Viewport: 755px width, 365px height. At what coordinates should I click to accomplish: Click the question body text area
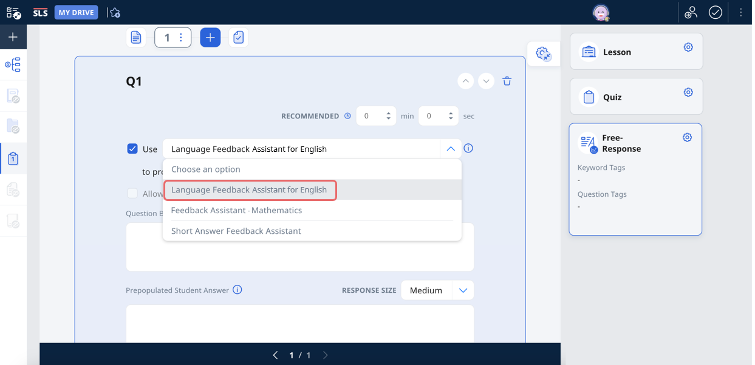tap(299, 247)
